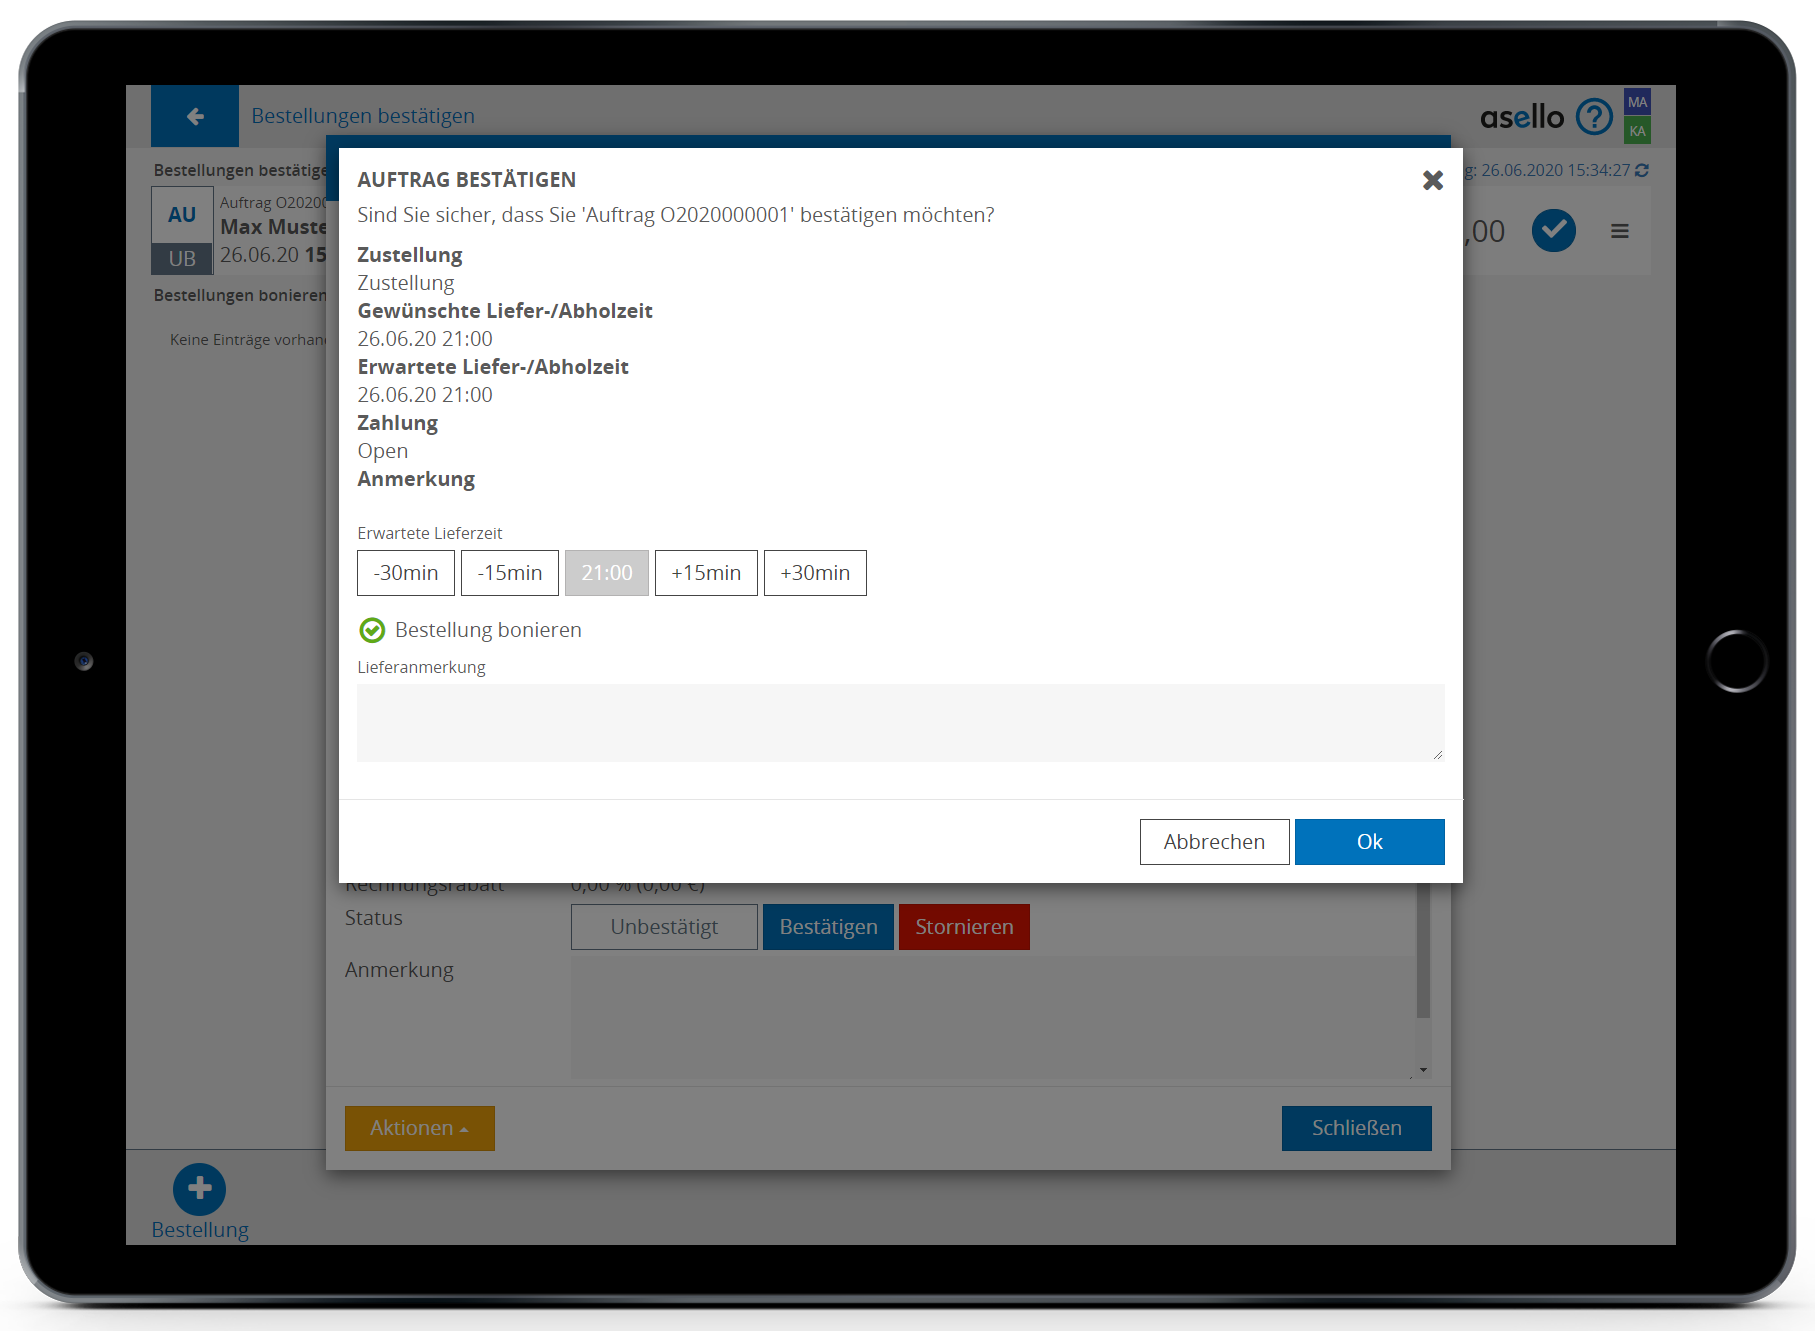Open the help question mark icon
Viewport: 1815px width, 1331px height.
point(1594,117)
